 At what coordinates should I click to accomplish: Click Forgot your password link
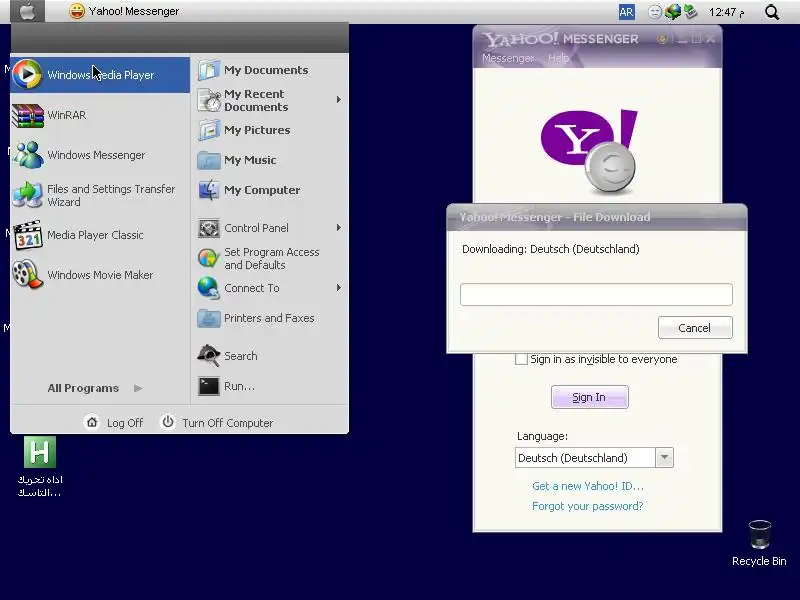point(588,506)
